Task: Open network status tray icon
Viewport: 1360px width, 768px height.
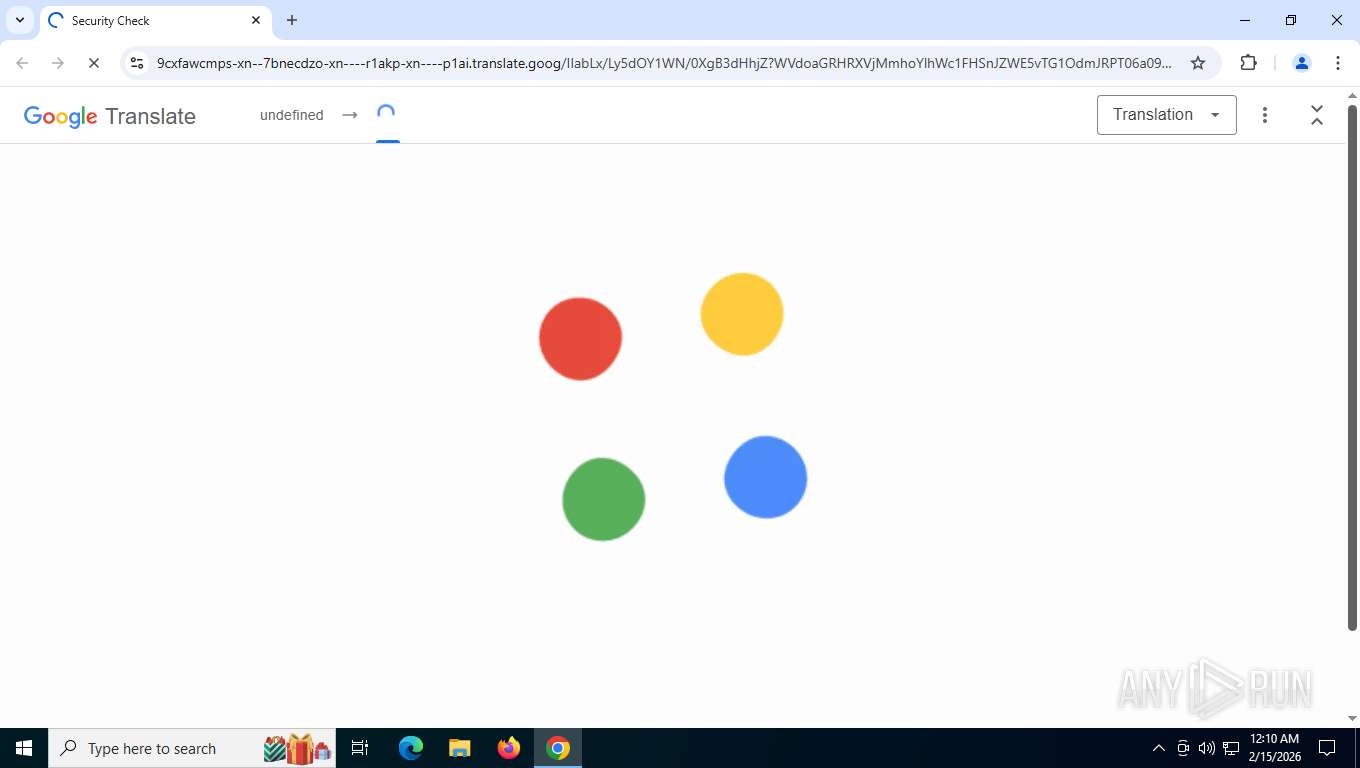Action: [x=1231, y=748]
